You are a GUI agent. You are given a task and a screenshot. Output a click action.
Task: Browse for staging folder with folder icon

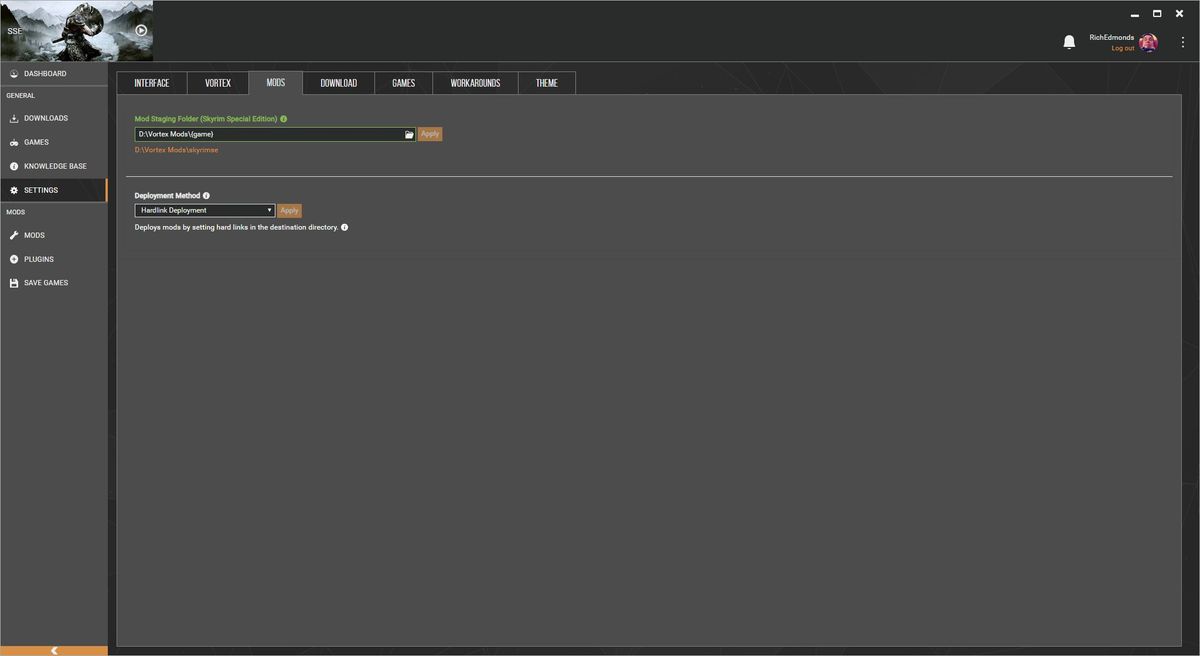point(409,134)
